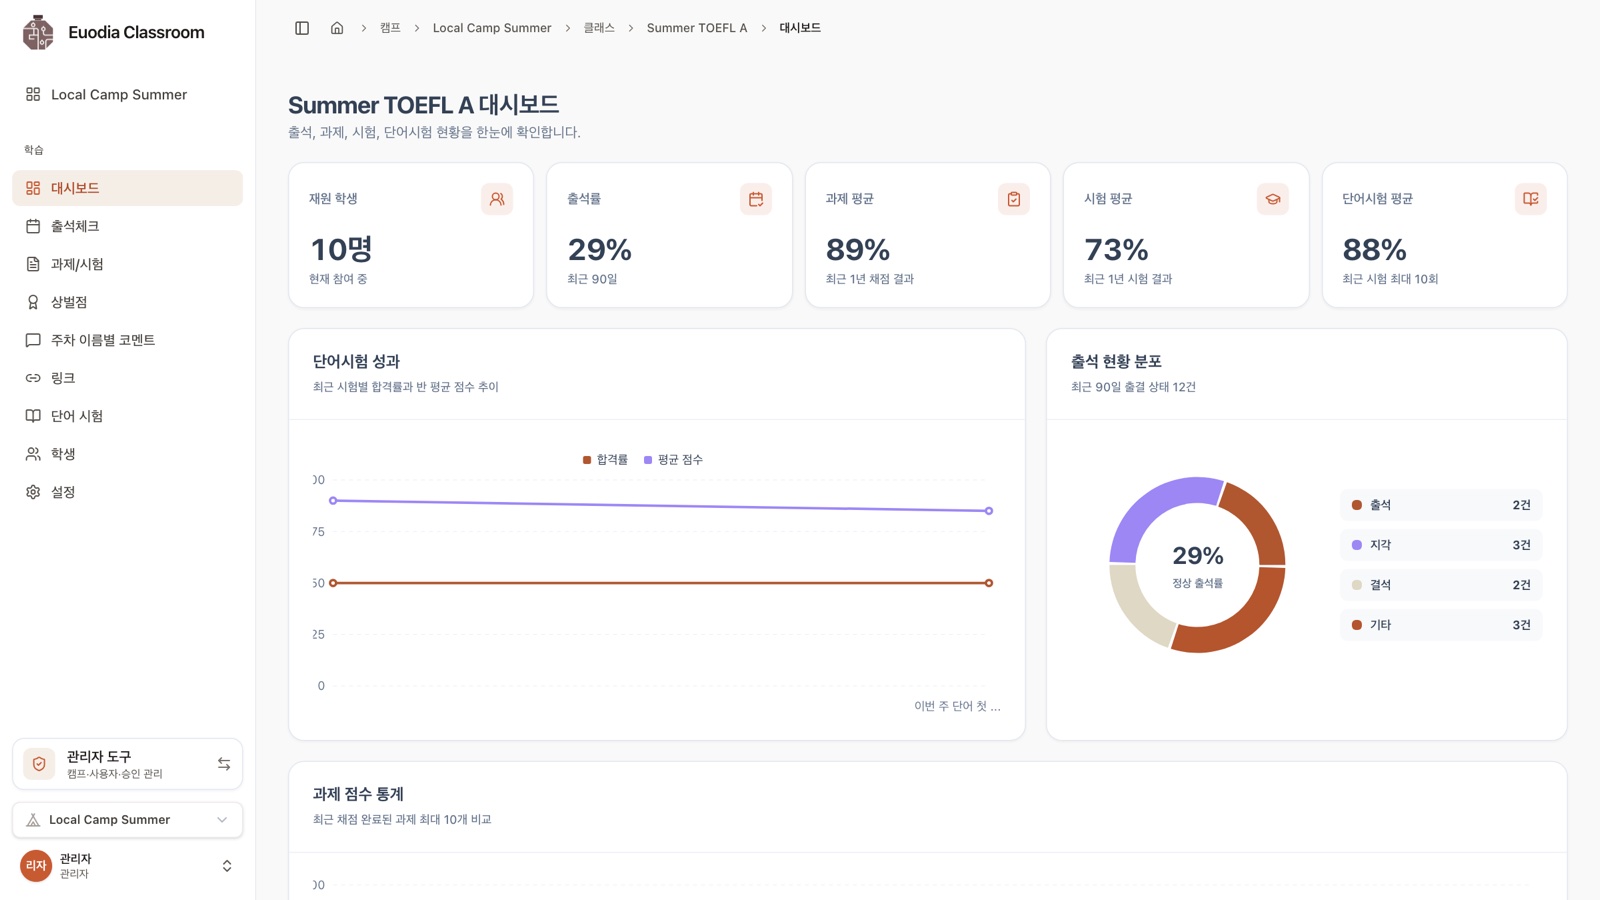Screen dimensions: 1600x900
Task: Click the 출석 legend row
Action: (x=1441, y=505)
